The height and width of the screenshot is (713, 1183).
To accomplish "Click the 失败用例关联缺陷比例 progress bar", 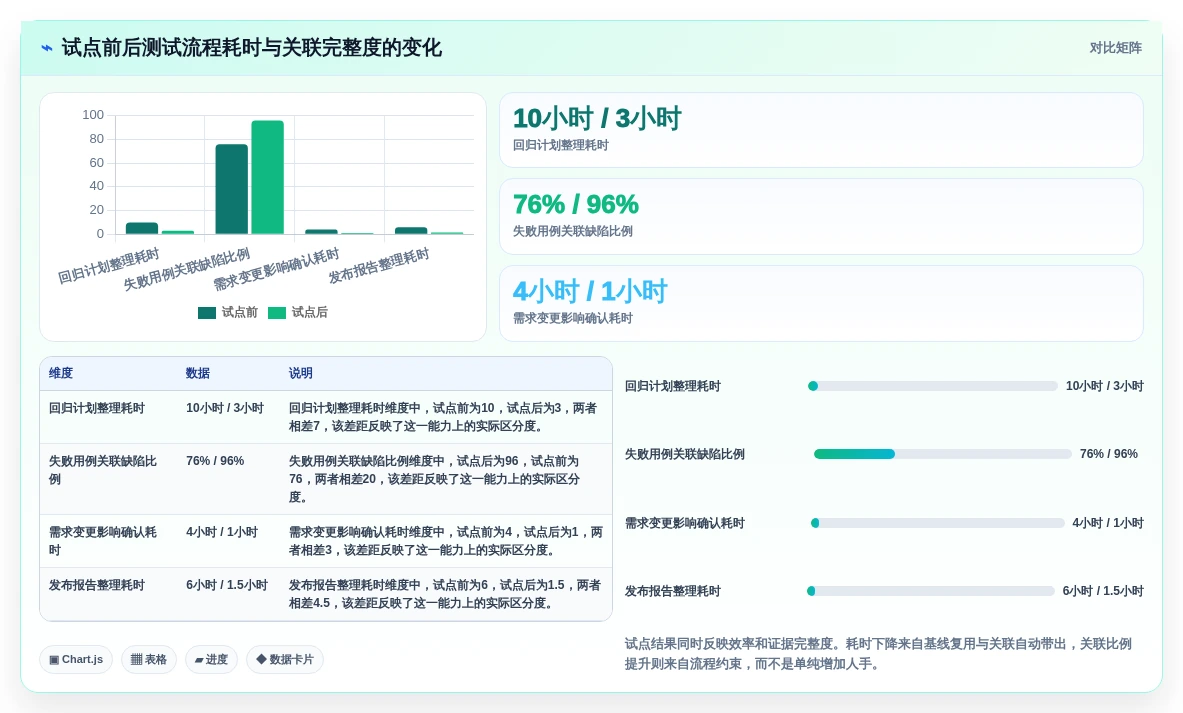I will [942, 454].
